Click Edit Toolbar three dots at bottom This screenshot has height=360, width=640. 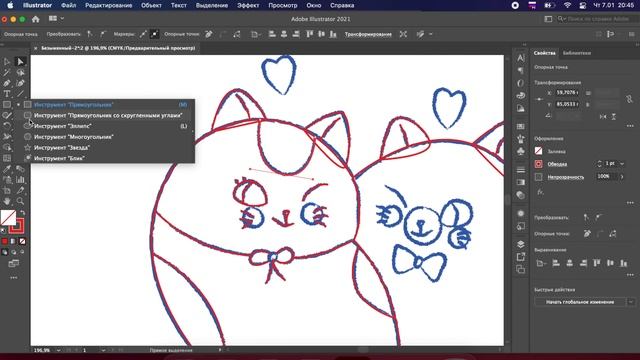pos(13,278)
